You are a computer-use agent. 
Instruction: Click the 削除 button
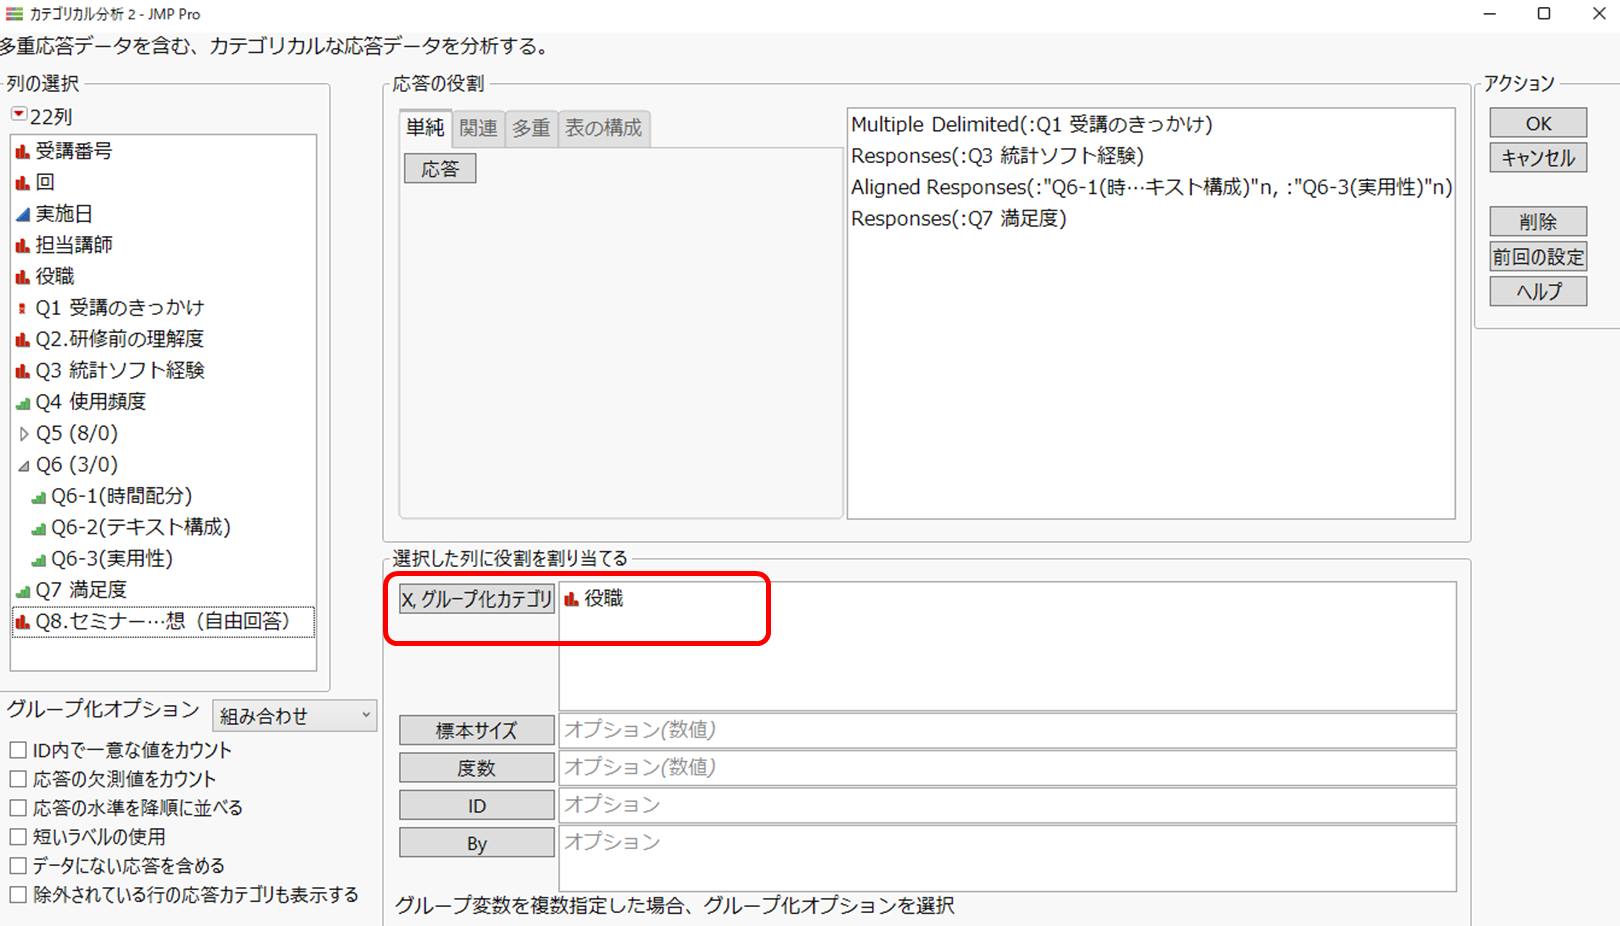1538,222
